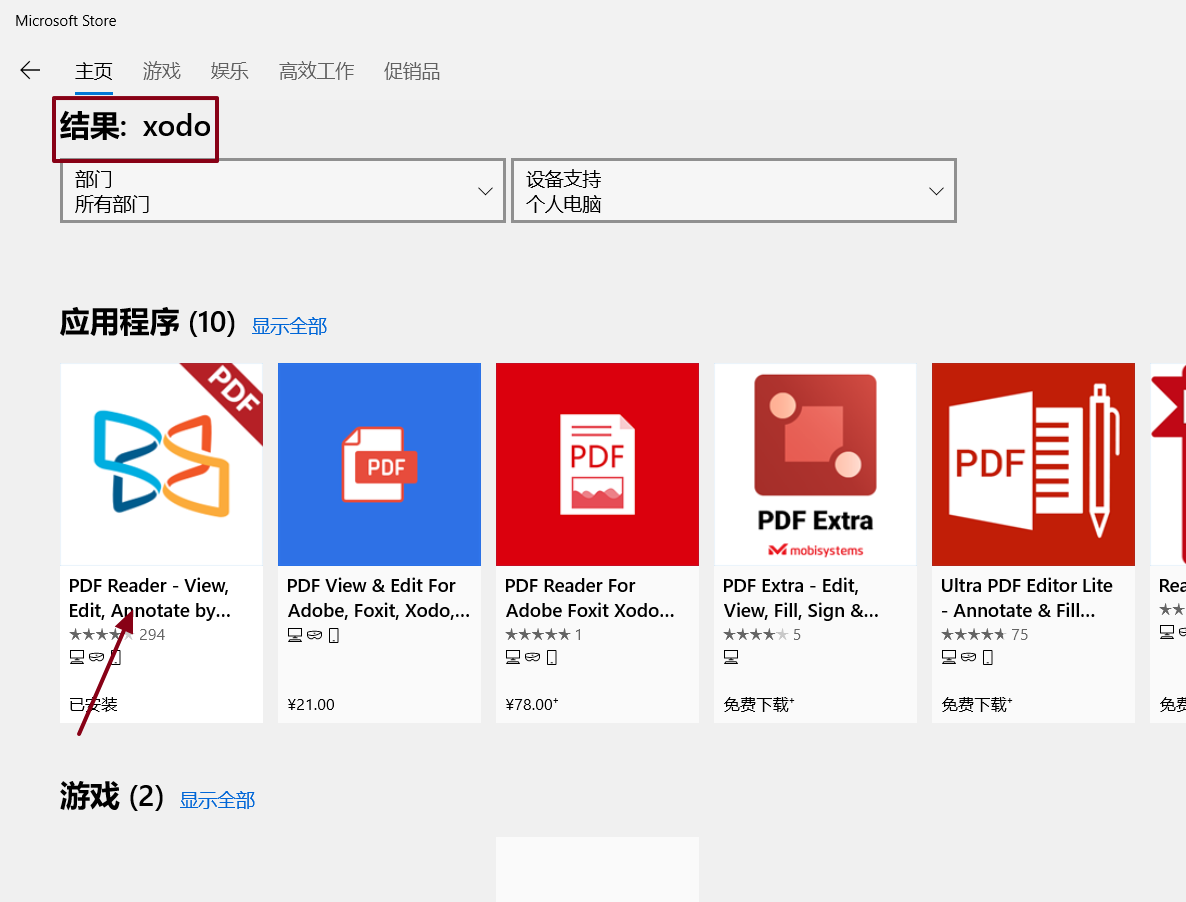Click 显示全部 next to 游戏
The width and height of the screenshot is (1186, 902).
point(217,800)
